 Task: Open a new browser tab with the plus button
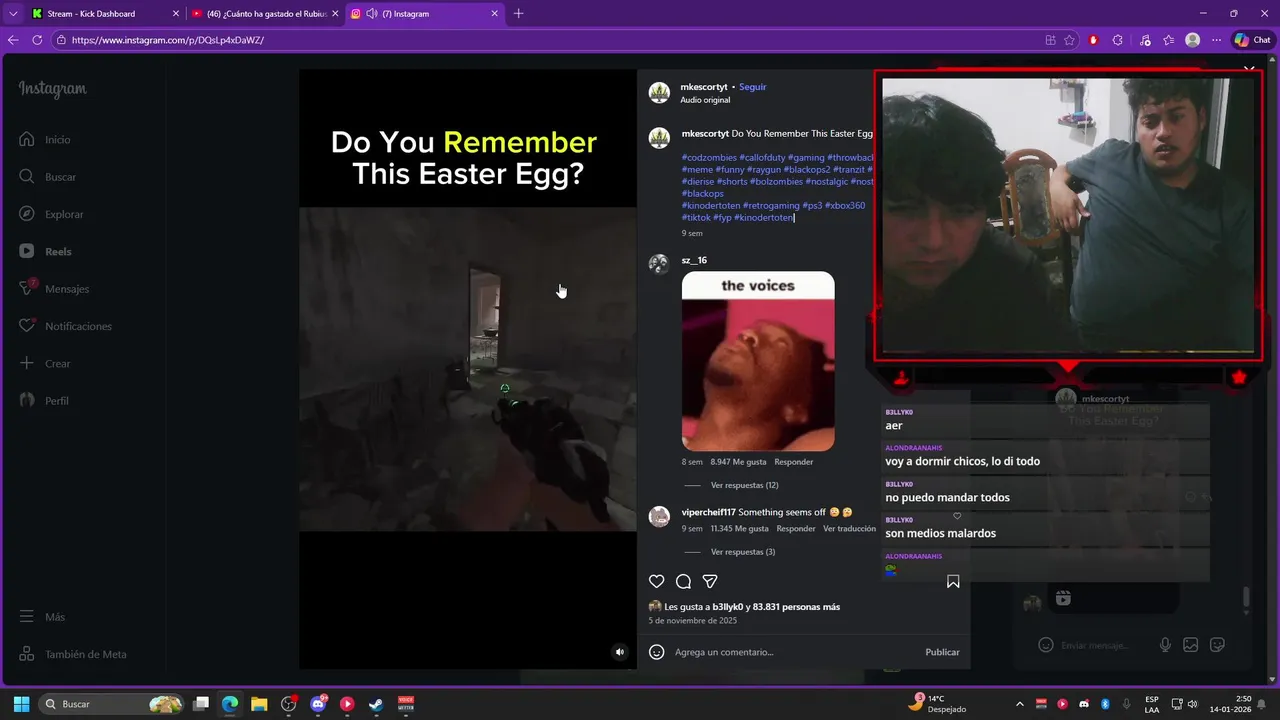click(518, 14)
